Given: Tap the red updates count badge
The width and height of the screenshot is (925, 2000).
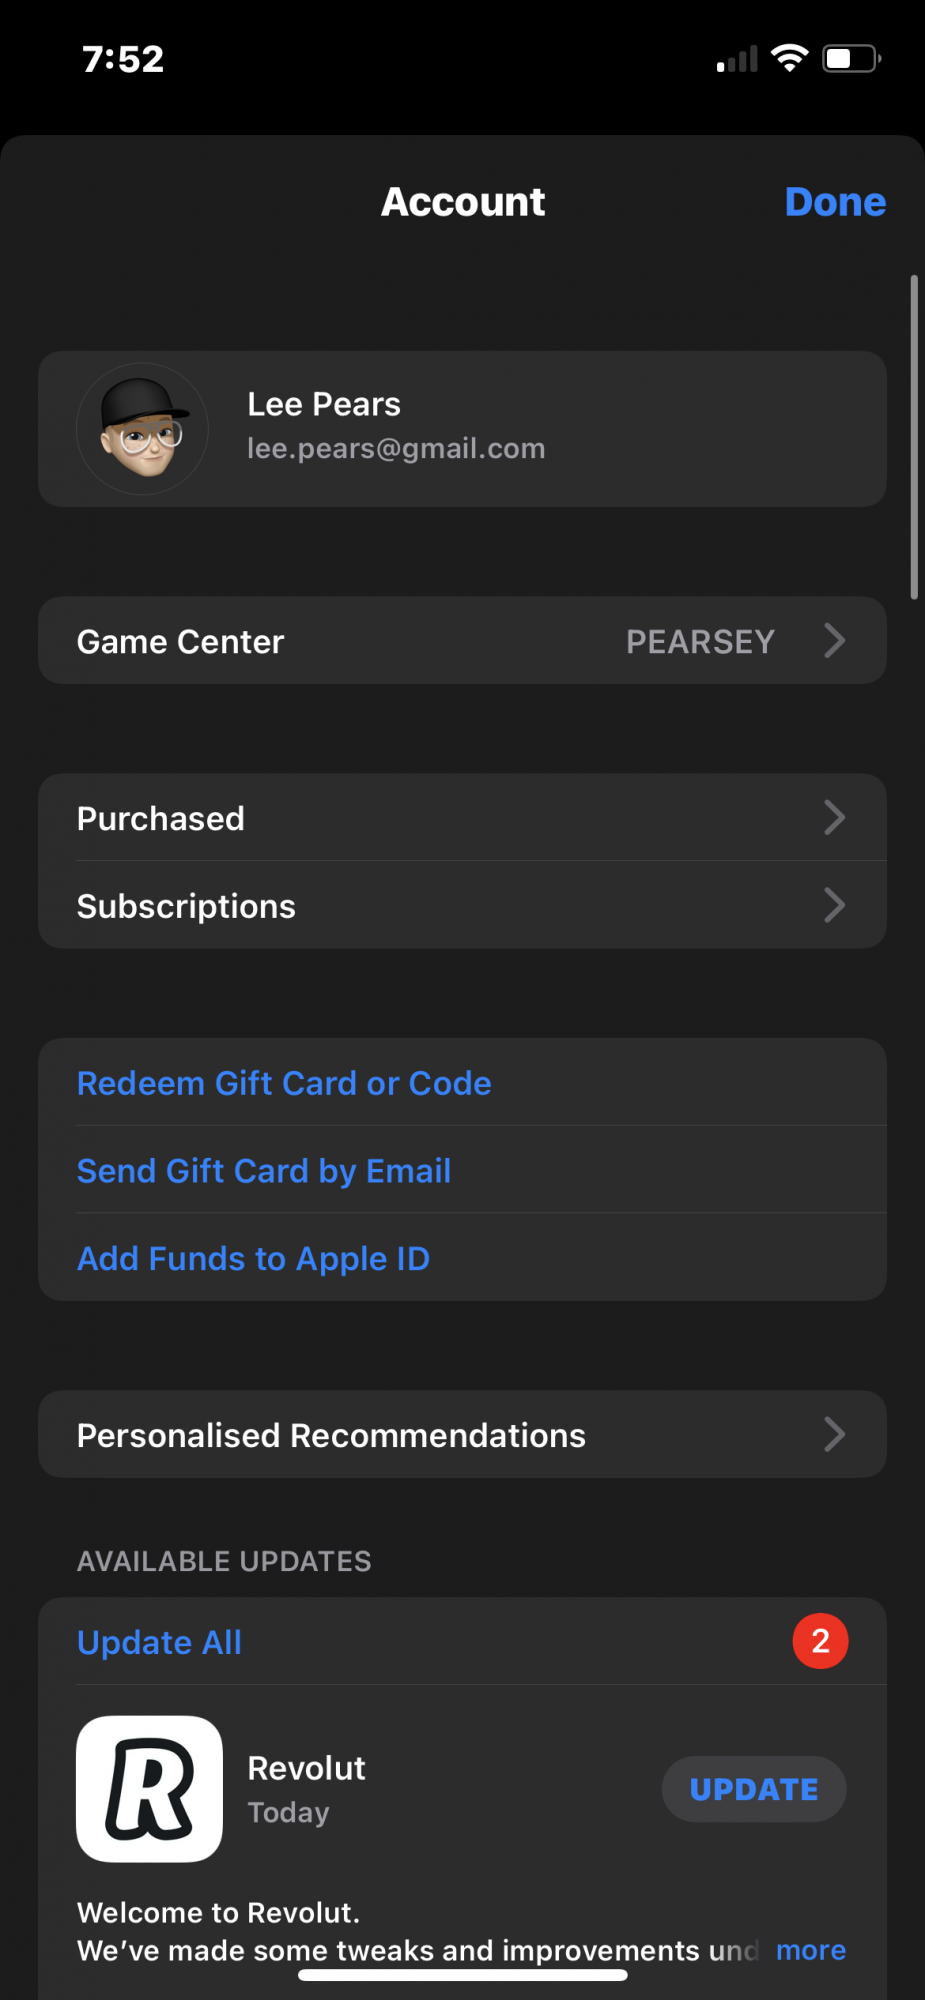Looking at the screenshot, I should pyautogui.click(x=820, y=1641).
